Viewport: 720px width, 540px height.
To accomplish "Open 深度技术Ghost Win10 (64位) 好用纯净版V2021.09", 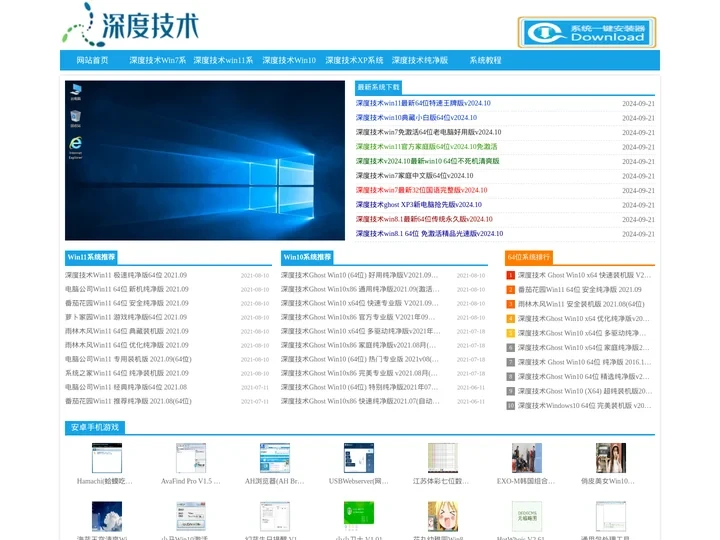I will click(x=360, y=276).
